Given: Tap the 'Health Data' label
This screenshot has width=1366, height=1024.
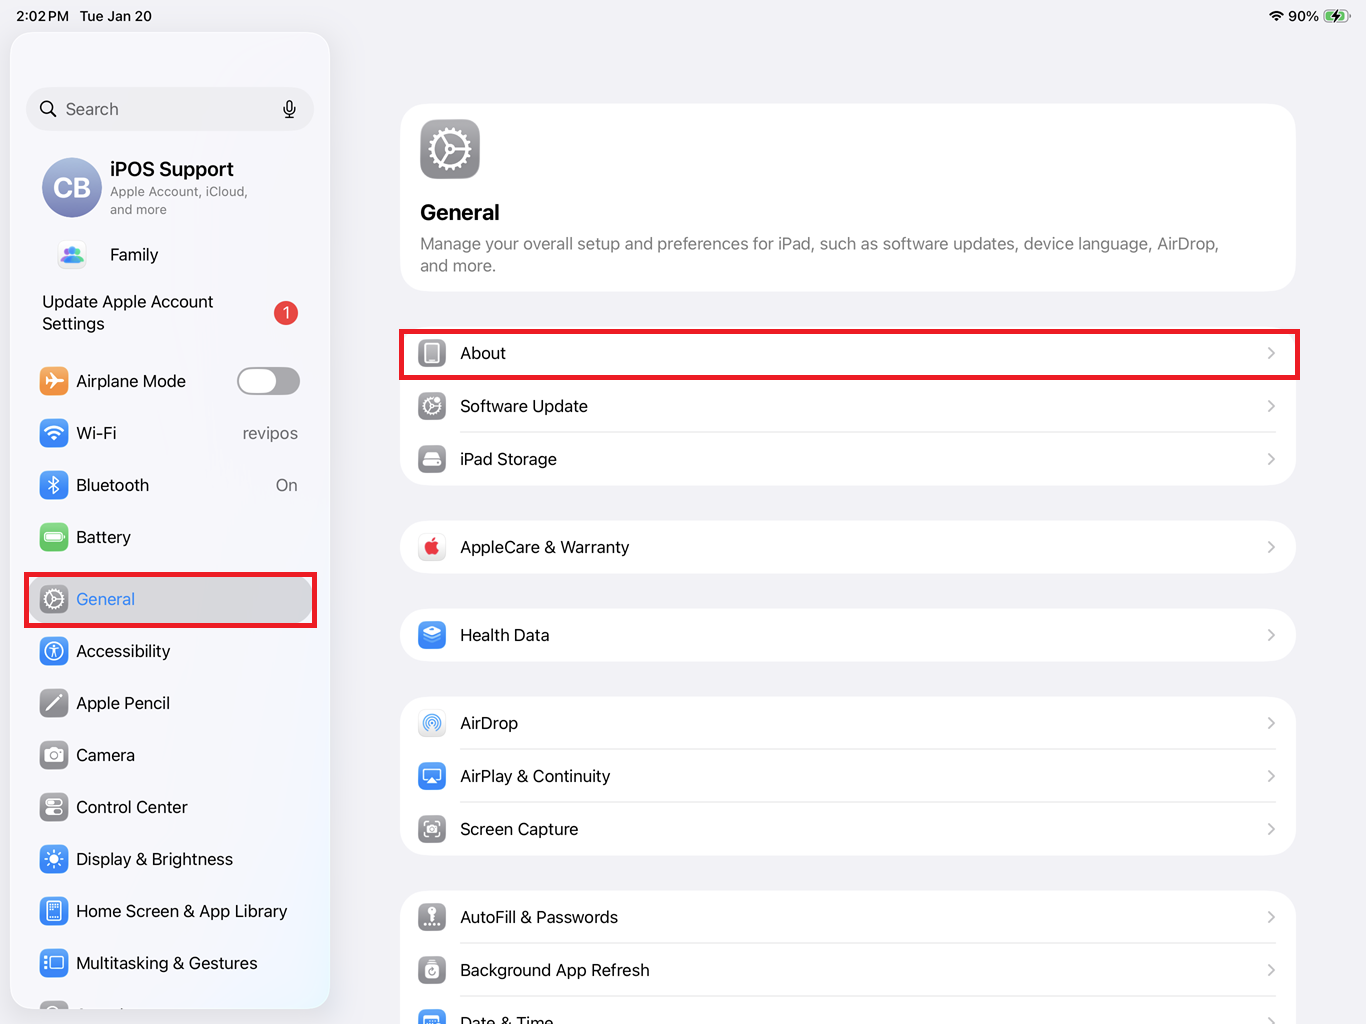Looking at the screenshot, I should 505,635.
